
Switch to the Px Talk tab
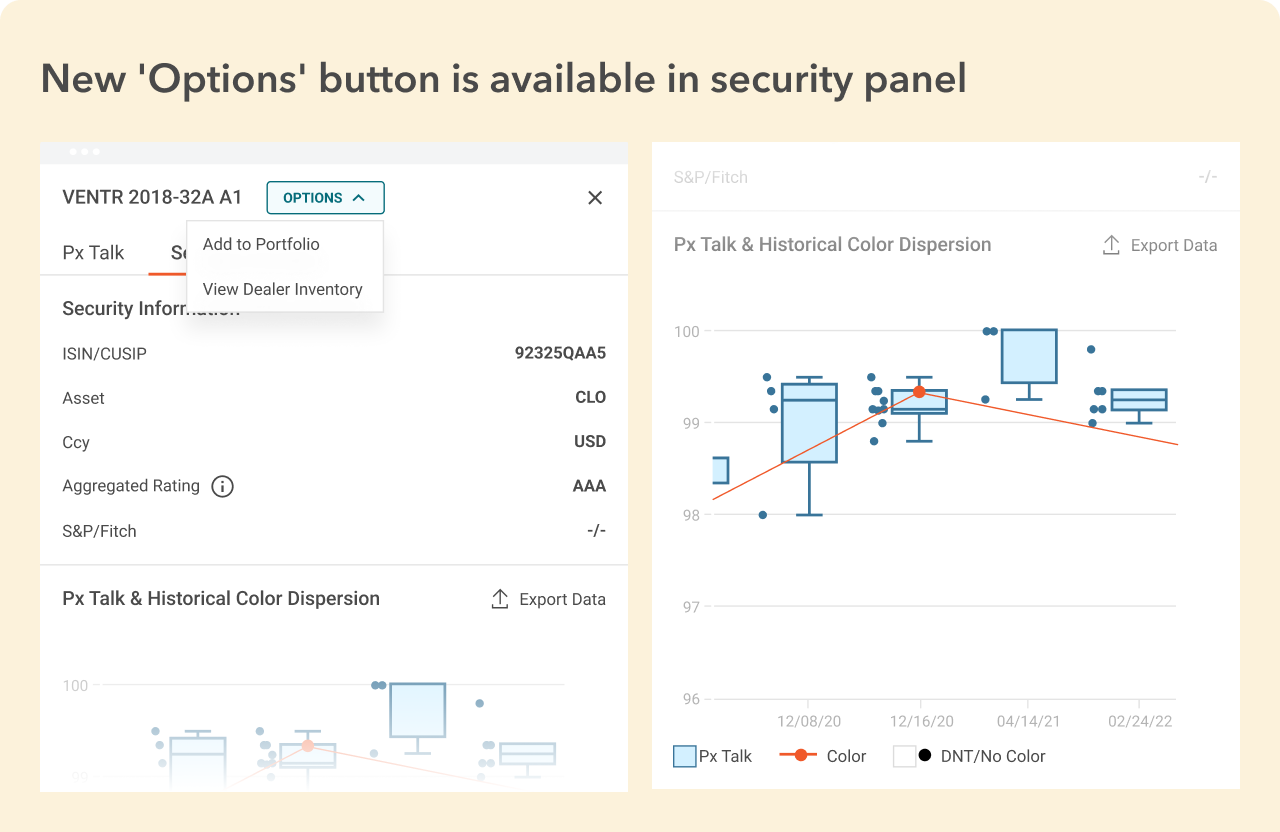[x=93, y=252]
